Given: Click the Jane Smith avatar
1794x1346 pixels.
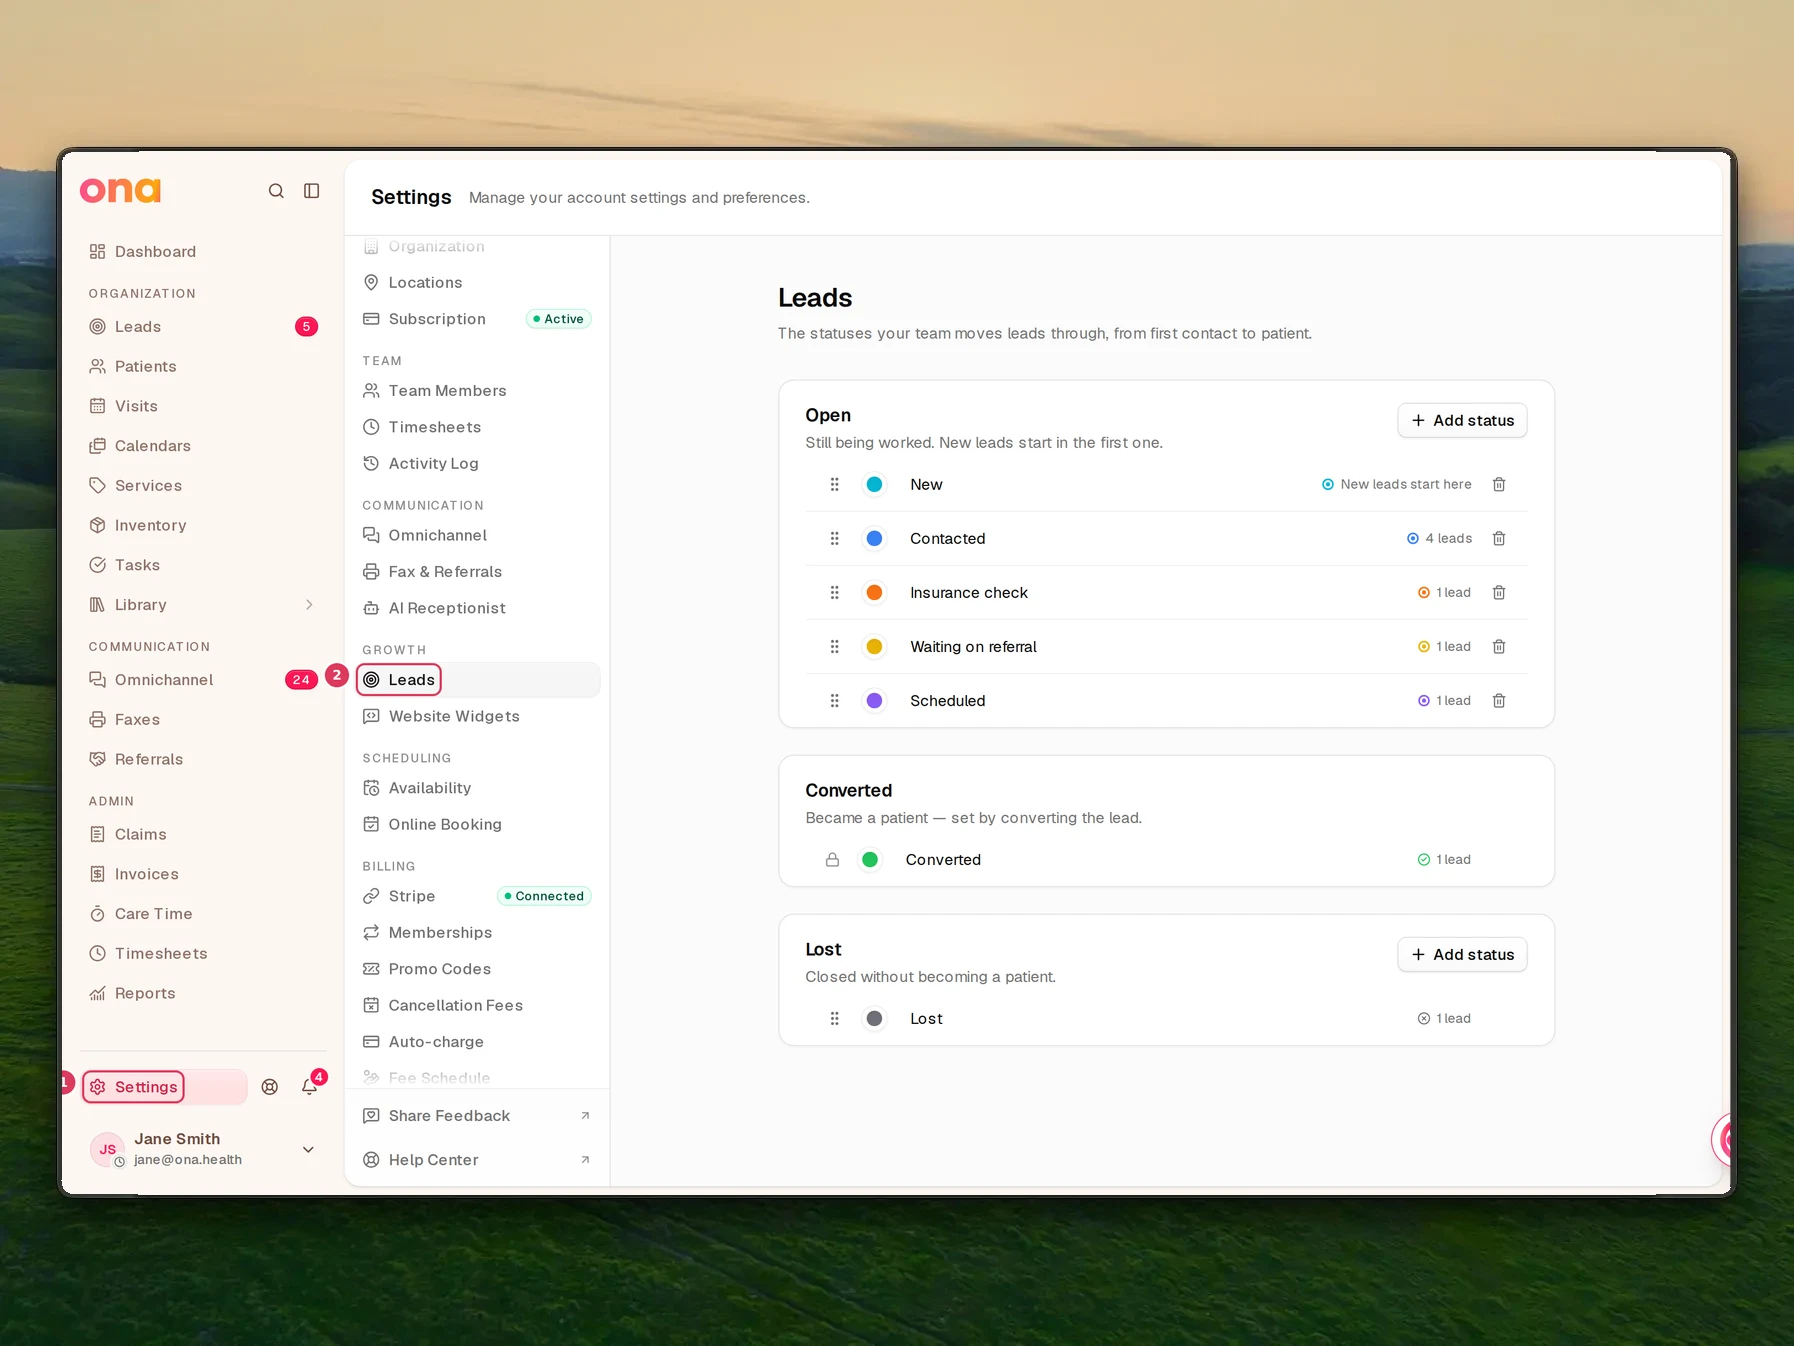Looking at the screenshot, I should (x=107, y=1149).
